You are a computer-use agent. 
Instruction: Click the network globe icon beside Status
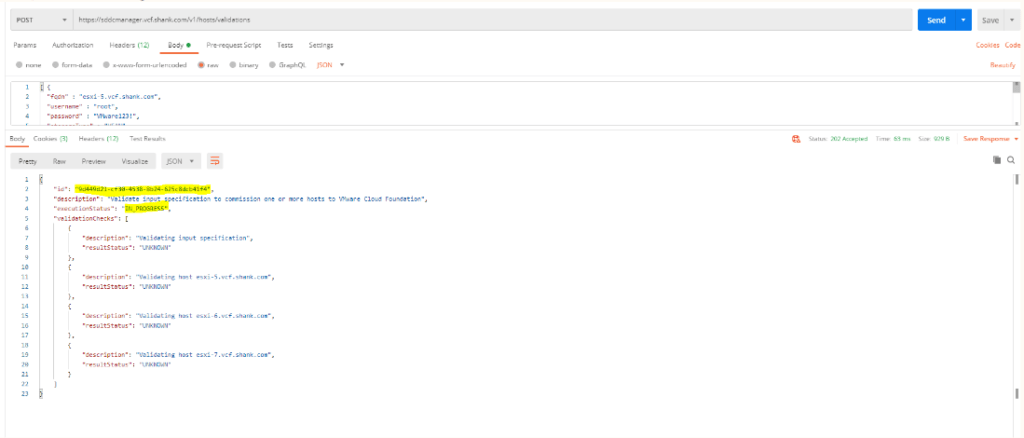point(796,139)
